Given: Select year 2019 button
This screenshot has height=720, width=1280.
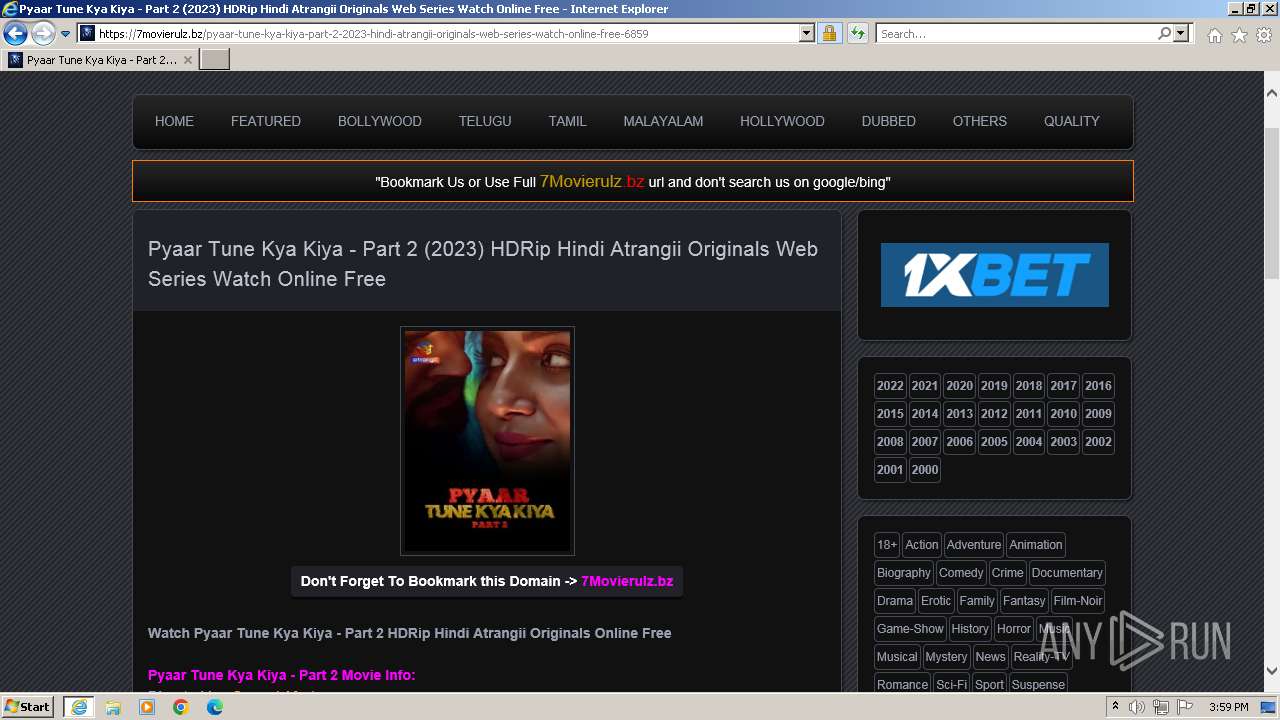Looking at the screenshot, I should (x=994, y=386).
